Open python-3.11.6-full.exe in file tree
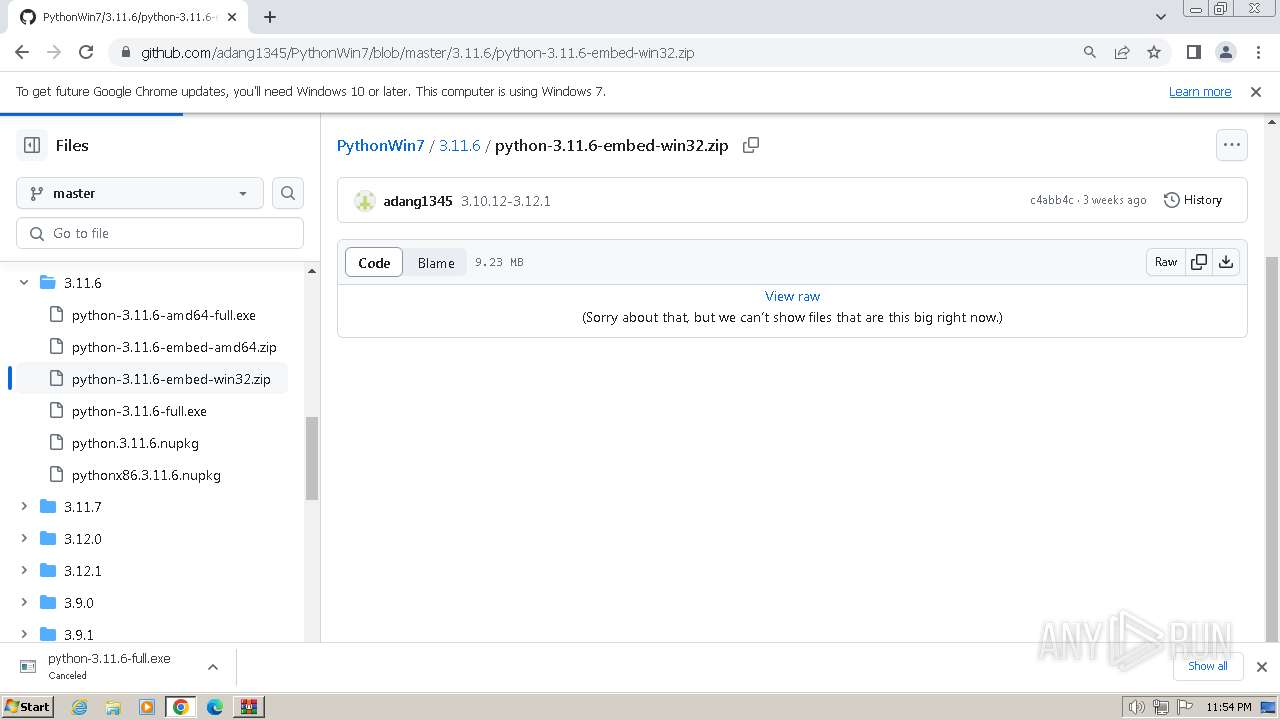 pos(139,411)
